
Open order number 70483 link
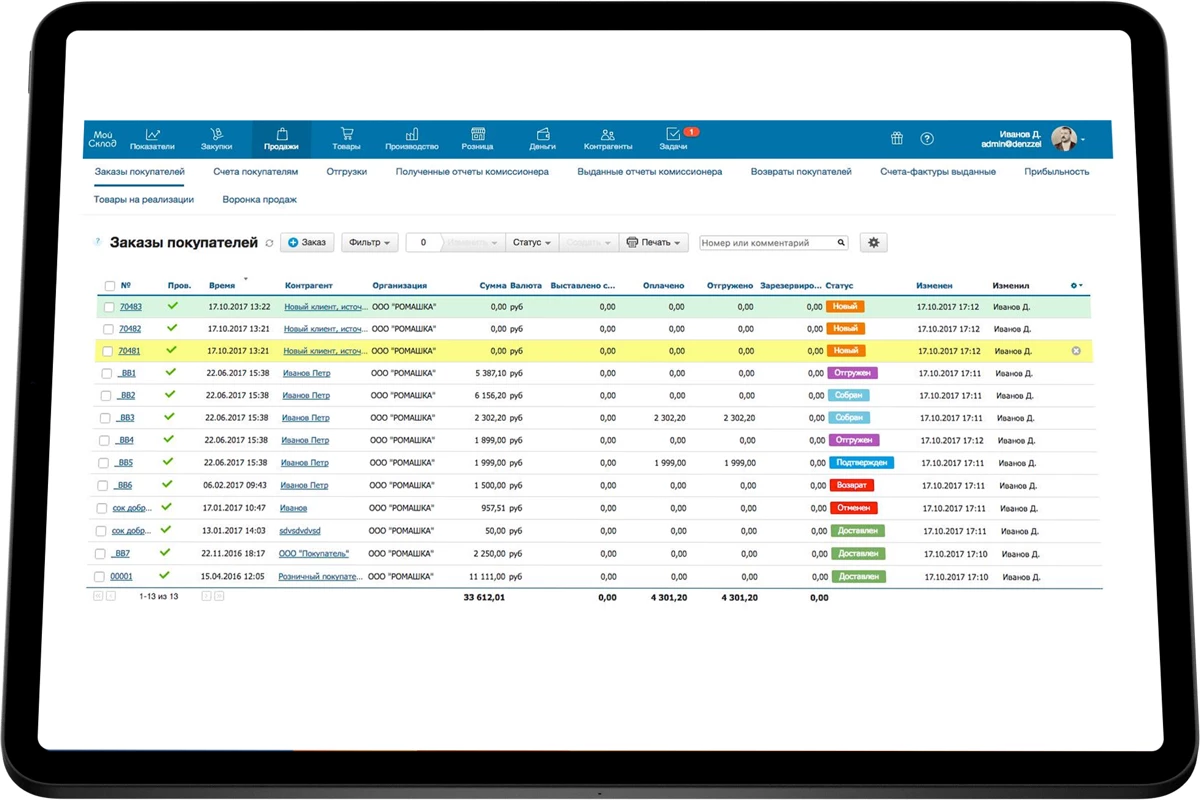[130, 307]
